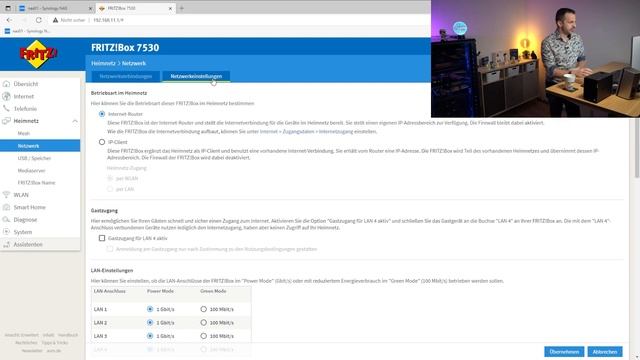Open the Assistenten sidebar icon

click(6, 244)
